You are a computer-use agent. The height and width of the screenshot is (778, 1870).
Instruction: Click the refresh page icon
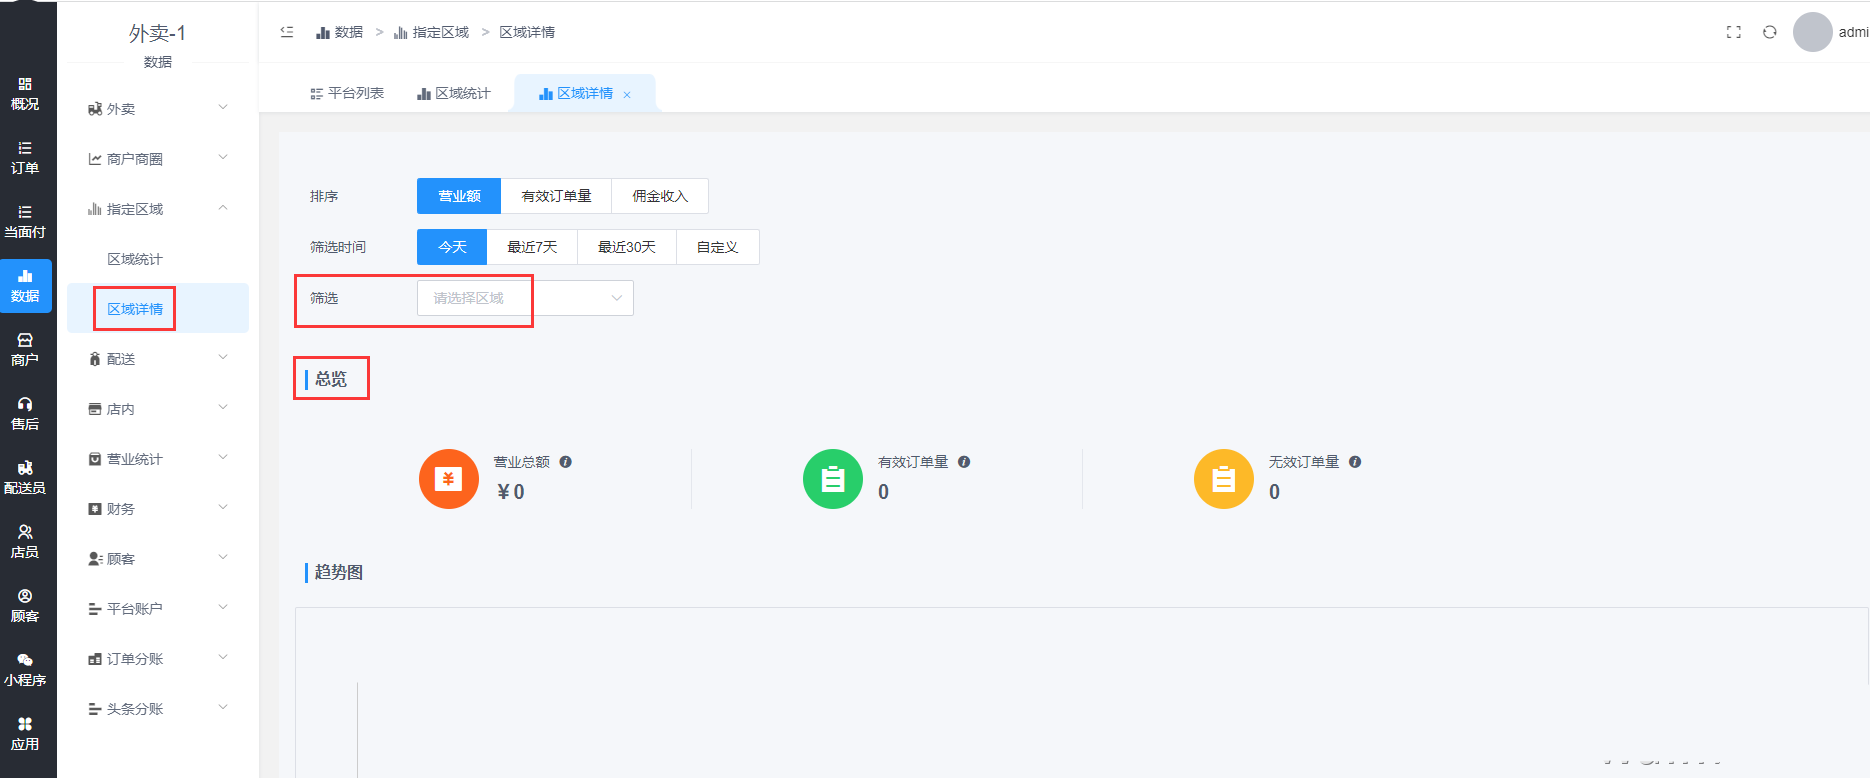pos(1770,32)
